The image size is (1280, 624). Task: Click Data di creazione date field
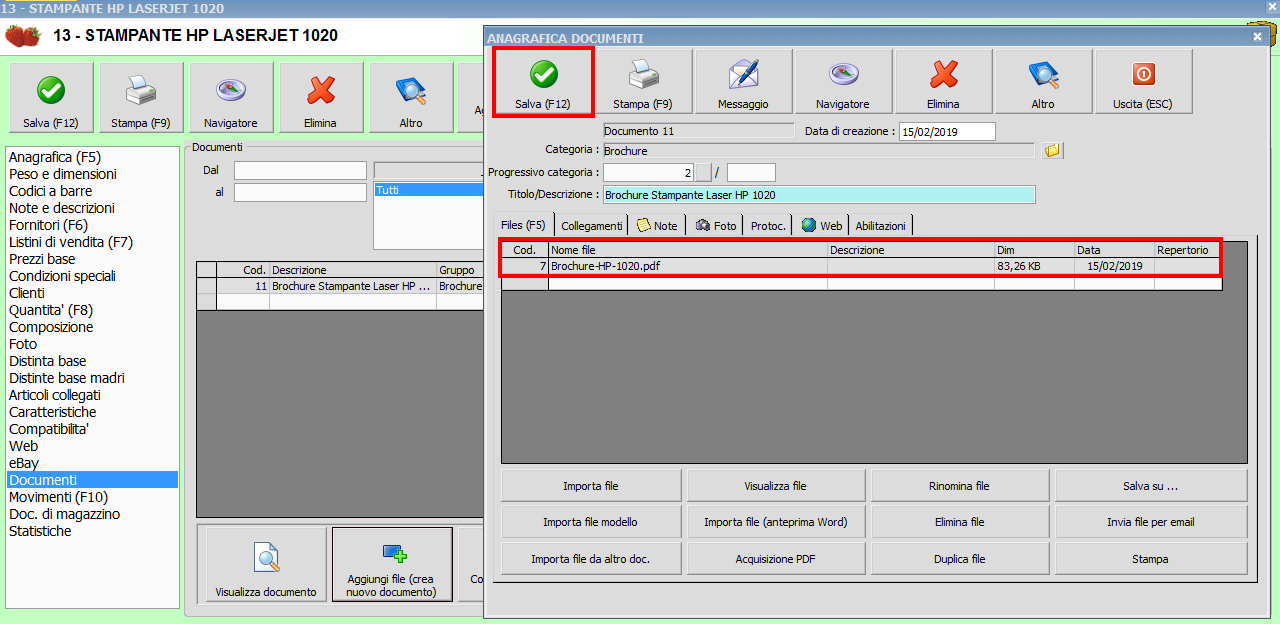(947, 131)
